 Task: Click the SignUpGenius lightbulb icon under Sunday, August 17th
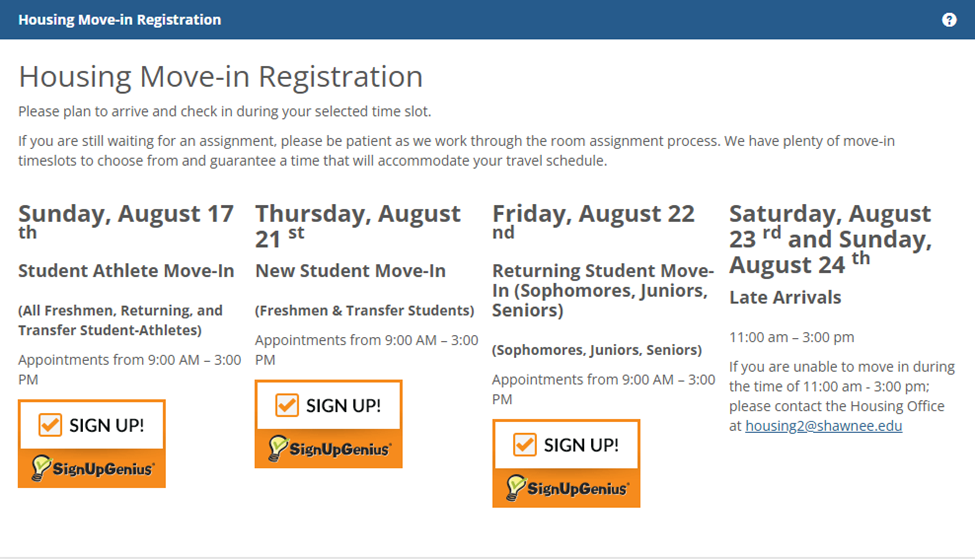[41, 467]
